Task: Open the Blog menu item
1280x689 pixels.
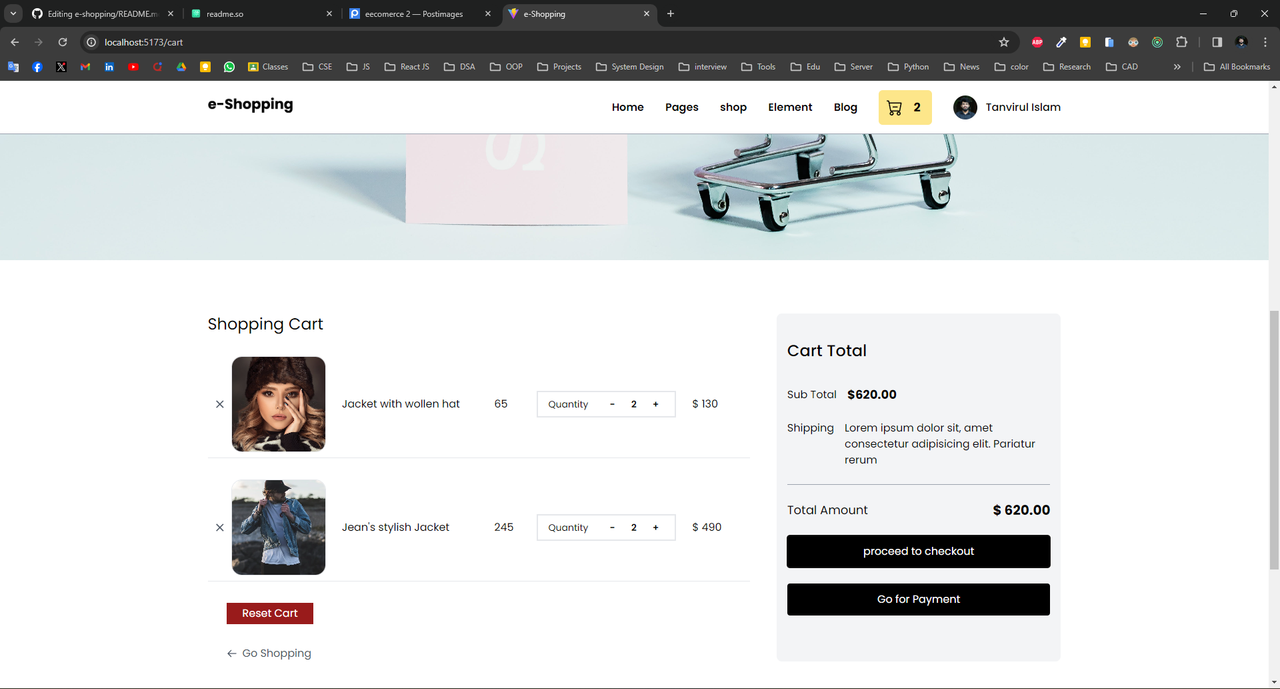Action: pyautogui.click(x=845, y=107)
